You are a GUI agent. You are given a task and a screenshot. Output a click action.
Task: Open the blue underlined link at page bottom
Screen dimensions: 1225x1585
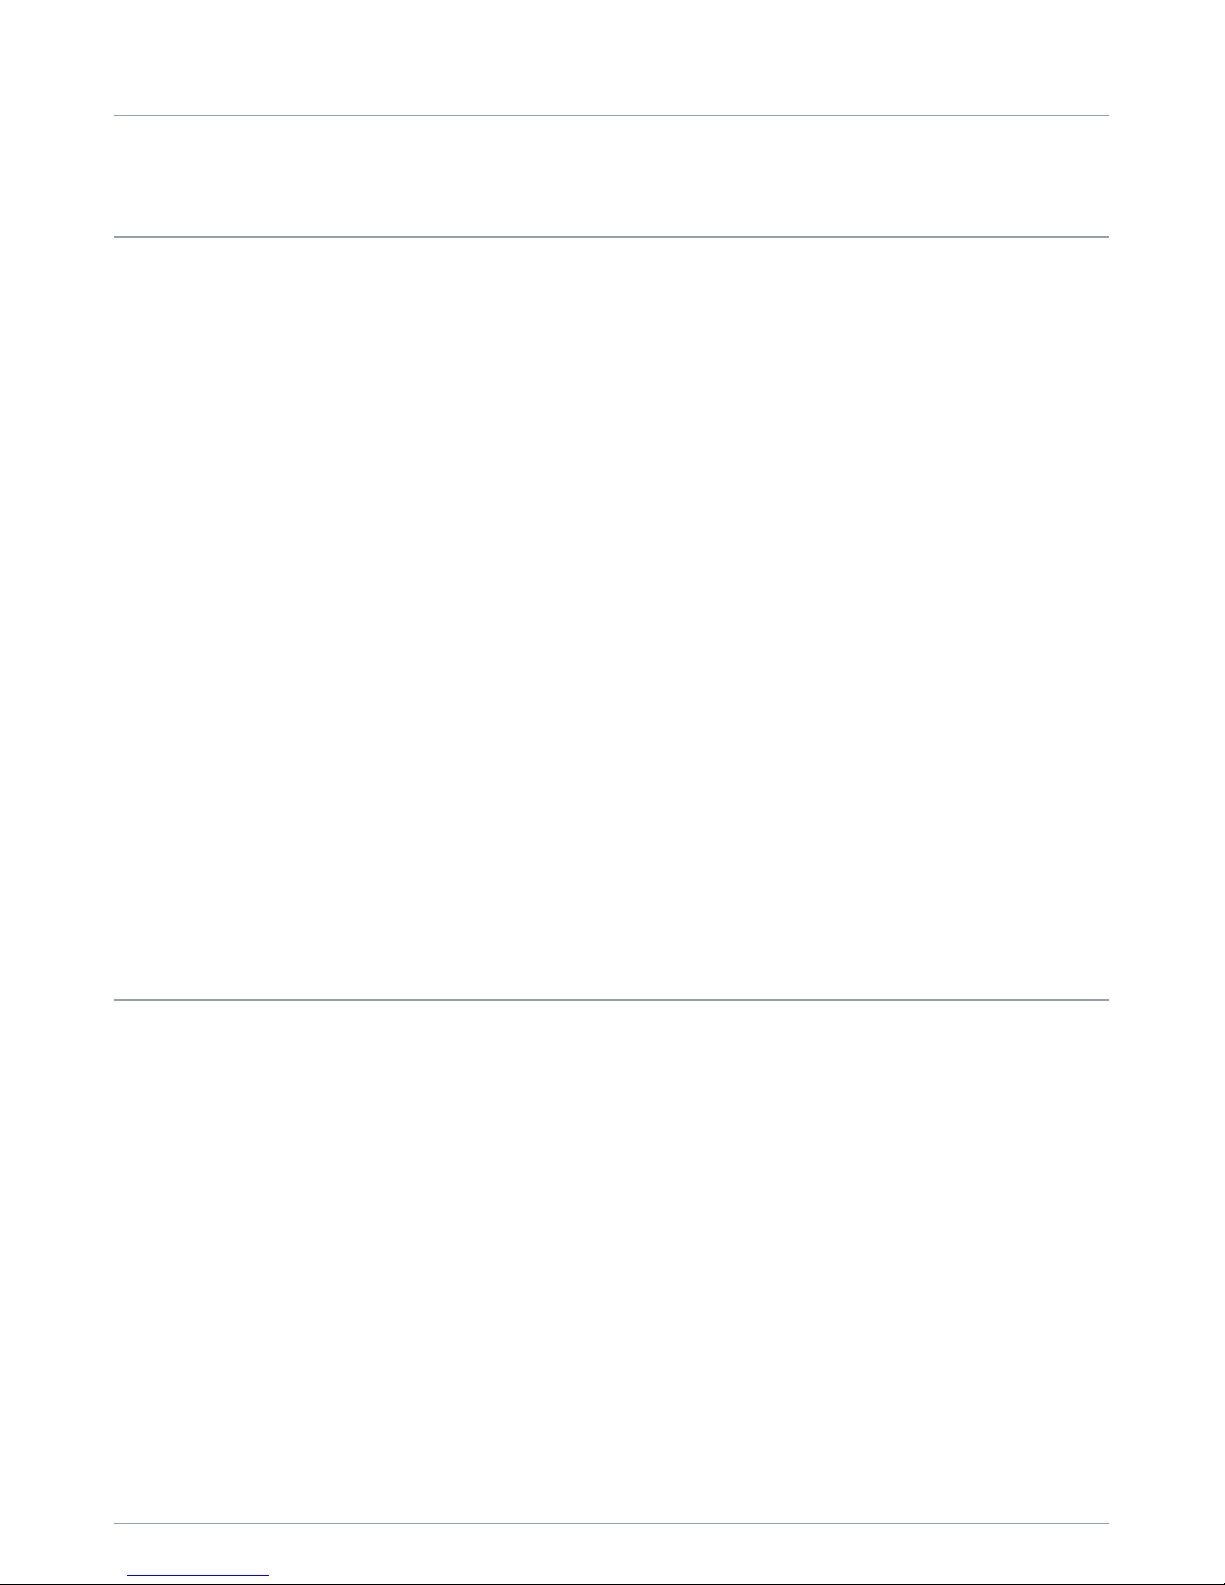point(199,1576)
